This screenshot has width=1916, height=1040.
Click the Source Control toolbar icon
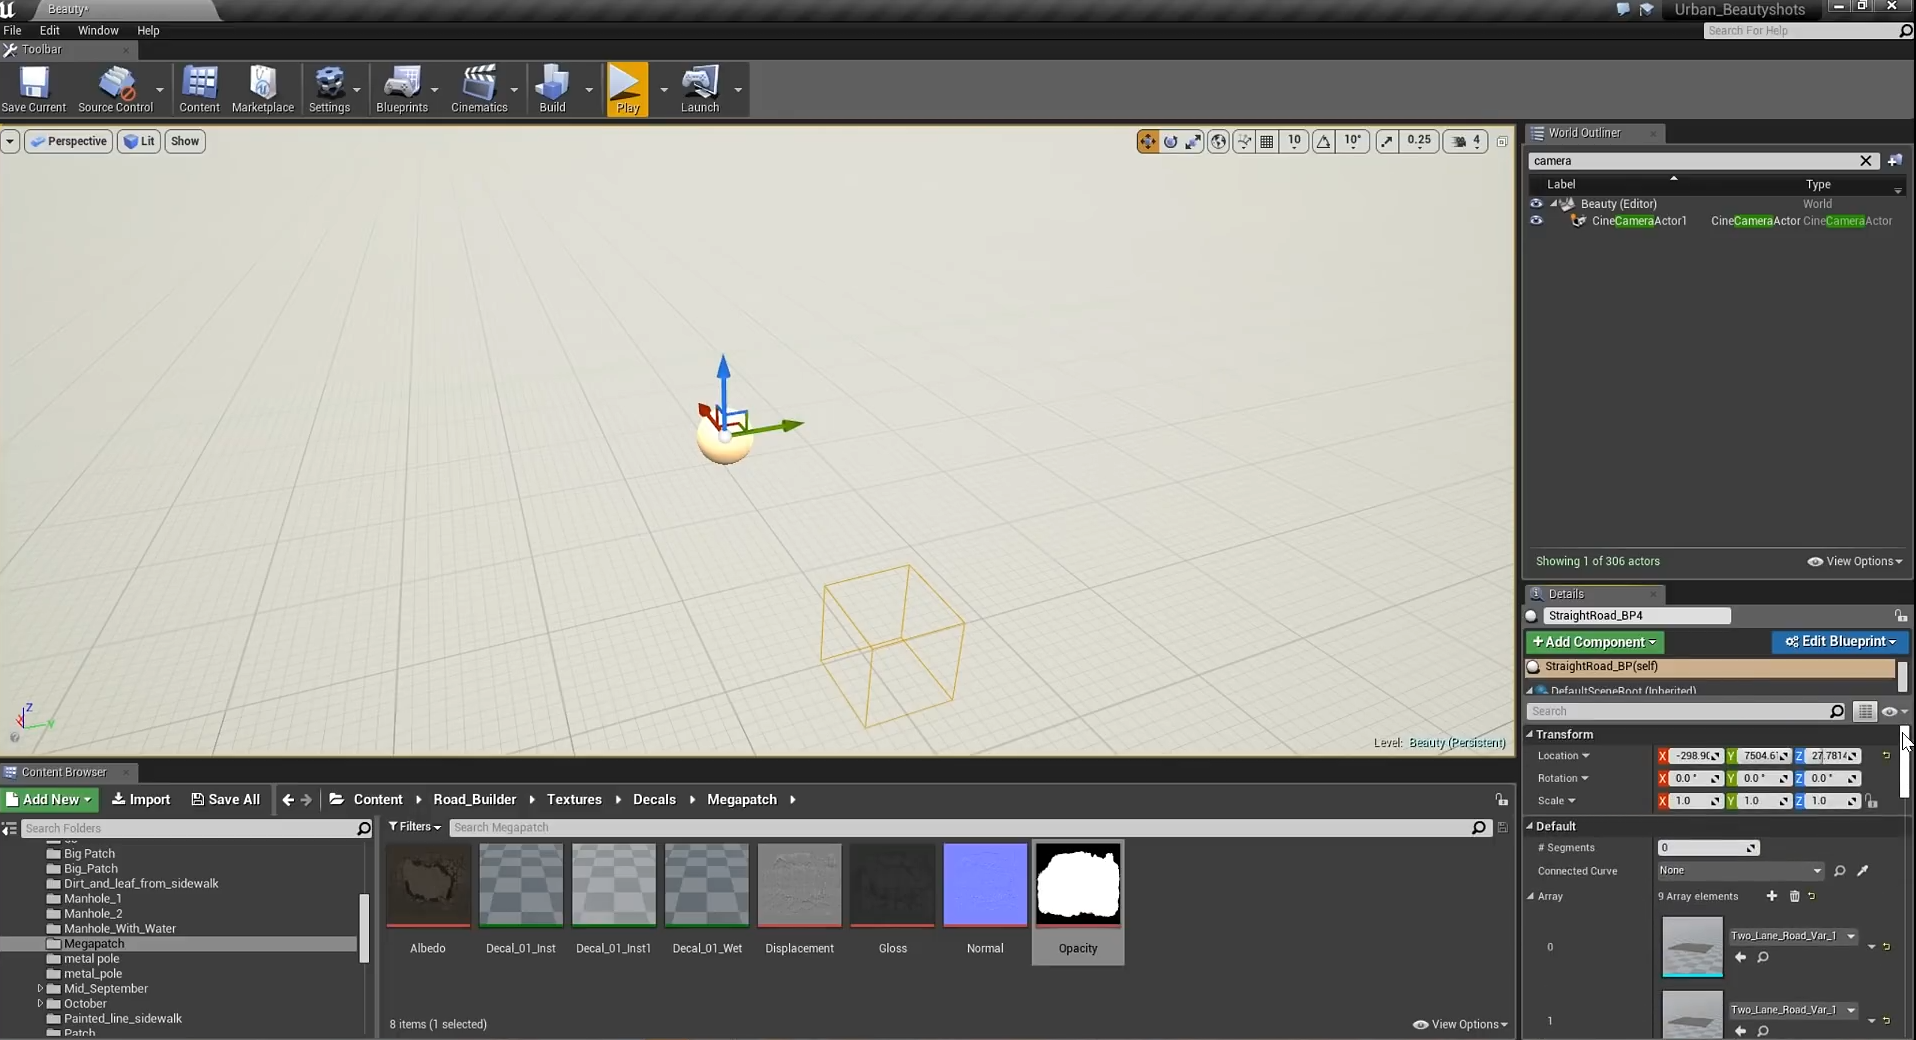click(115, 89)
